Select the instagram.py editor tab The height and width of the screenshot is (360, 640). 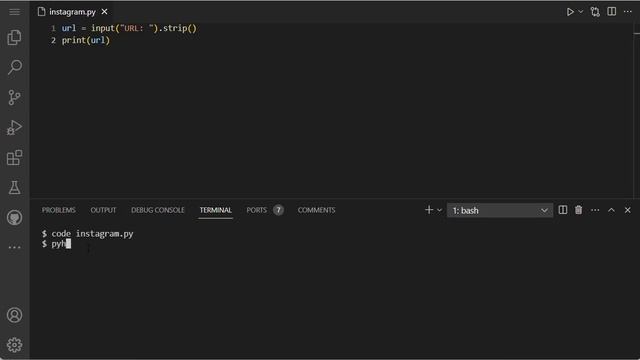(x=72, y=12)
